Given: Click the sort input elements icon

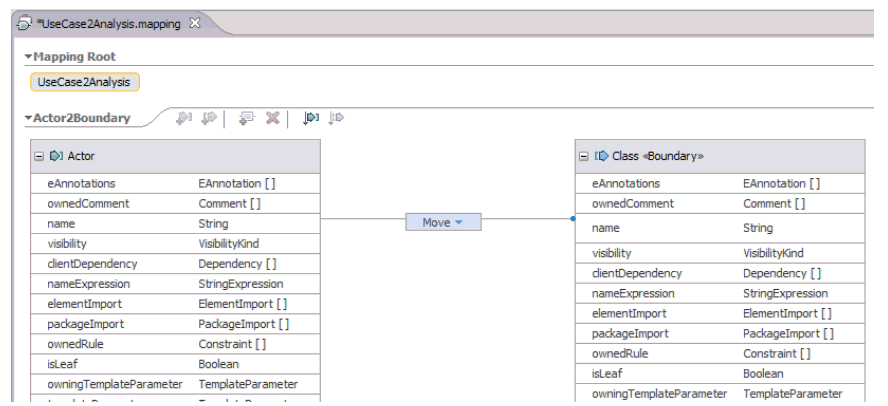Looking at the screenshot, I should pyautogui.click(x=311, y=118).
